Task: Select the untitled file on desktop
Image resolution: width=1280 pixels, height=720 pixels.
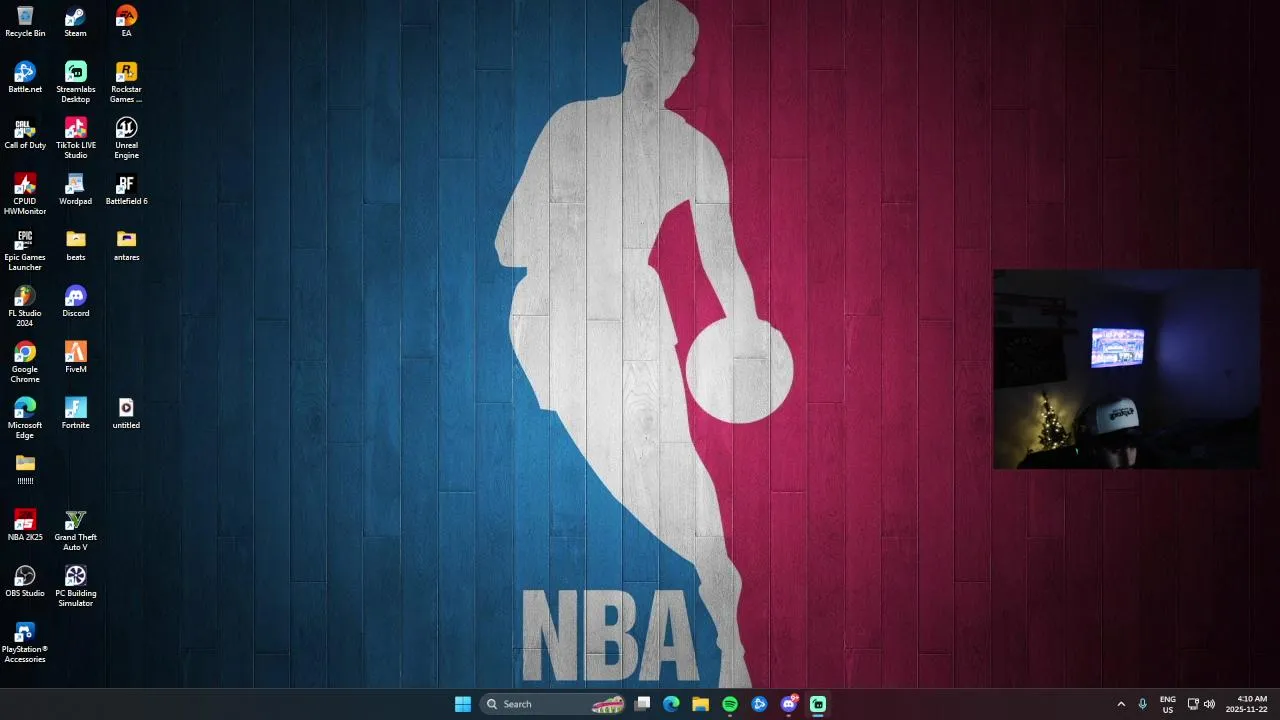Action: [x=126, y=413]
